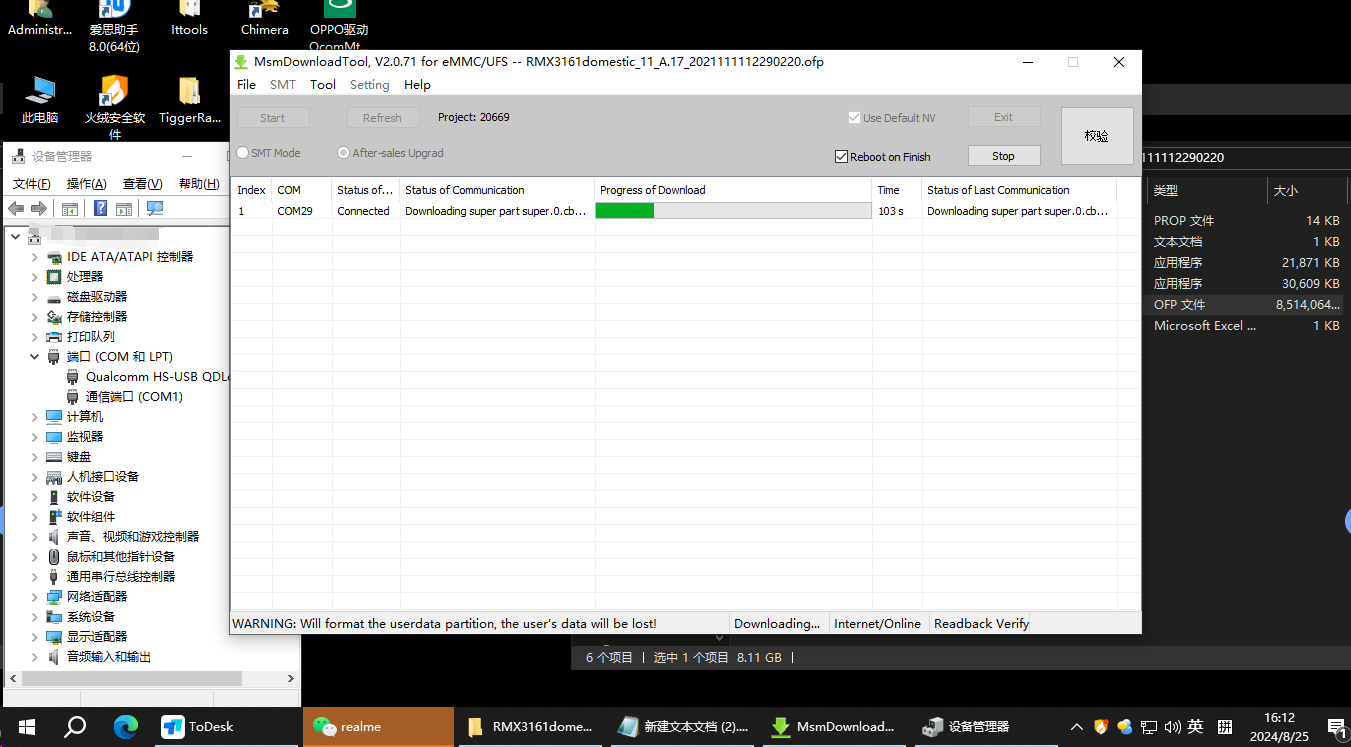Click the forward arrow in Device Manager toolbar
Image resolution: width=1351 pixels, height=747 pixels.
(39, 209)
